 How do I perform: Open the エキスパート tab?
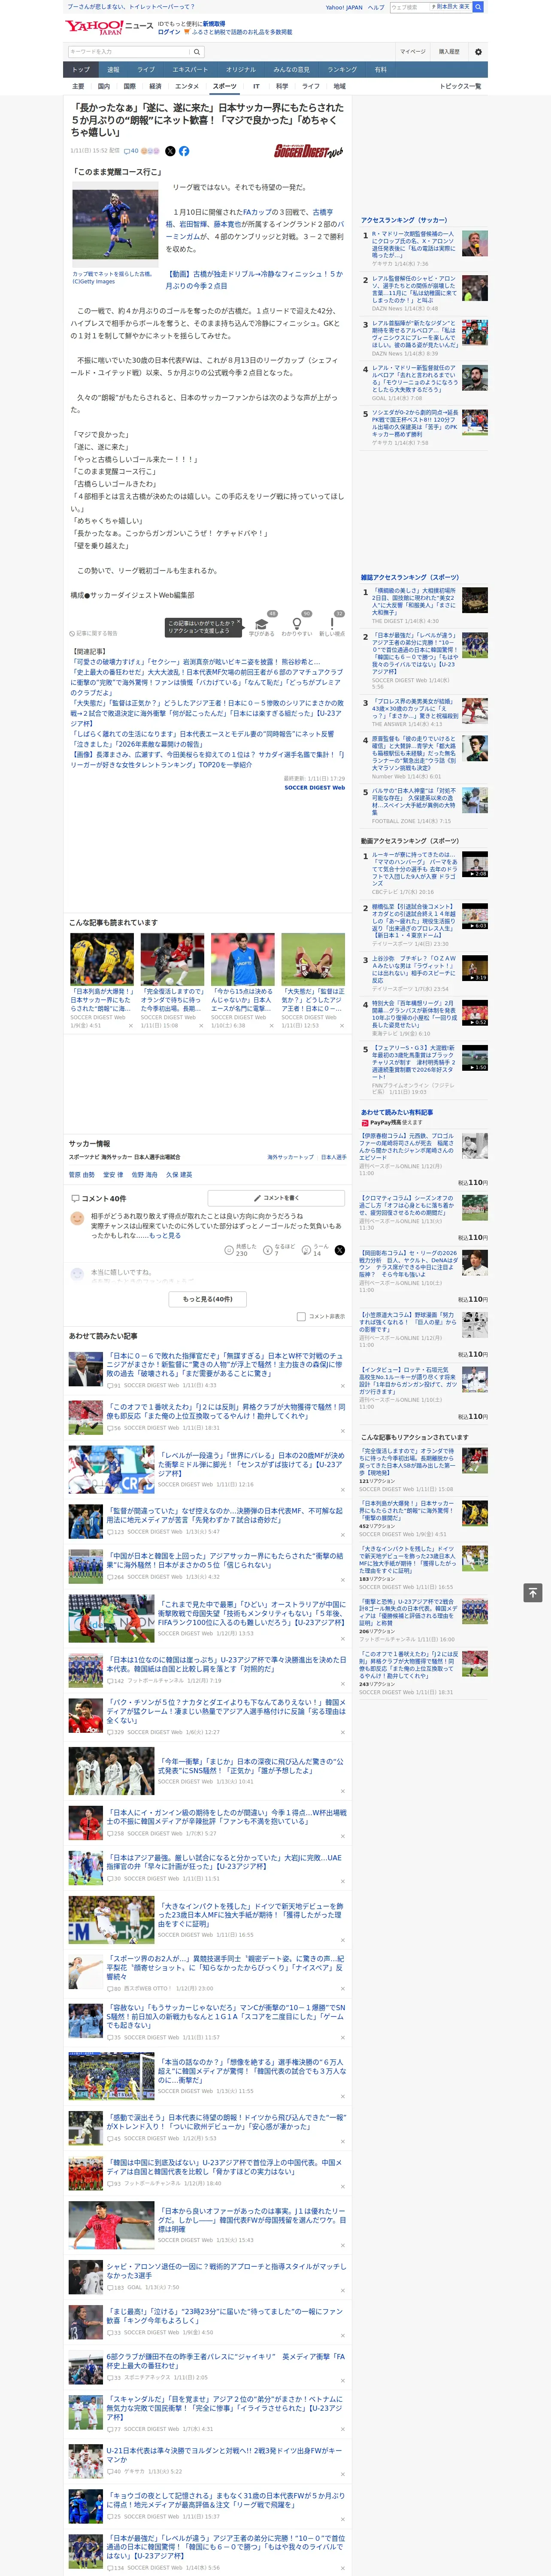point(190,70)
